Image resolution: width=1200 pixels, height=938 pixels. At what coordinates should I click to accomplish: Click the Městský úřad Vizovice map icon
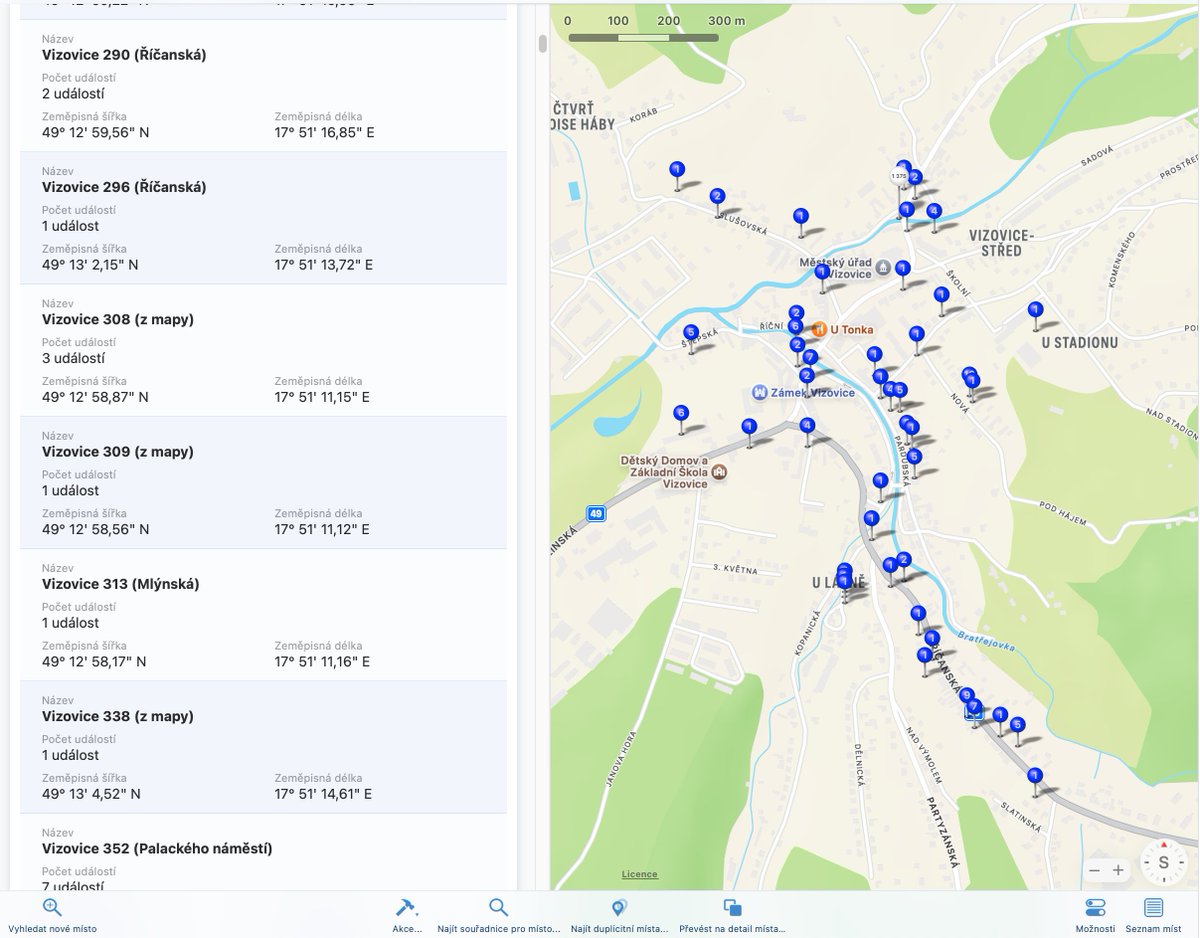point(883,267)
